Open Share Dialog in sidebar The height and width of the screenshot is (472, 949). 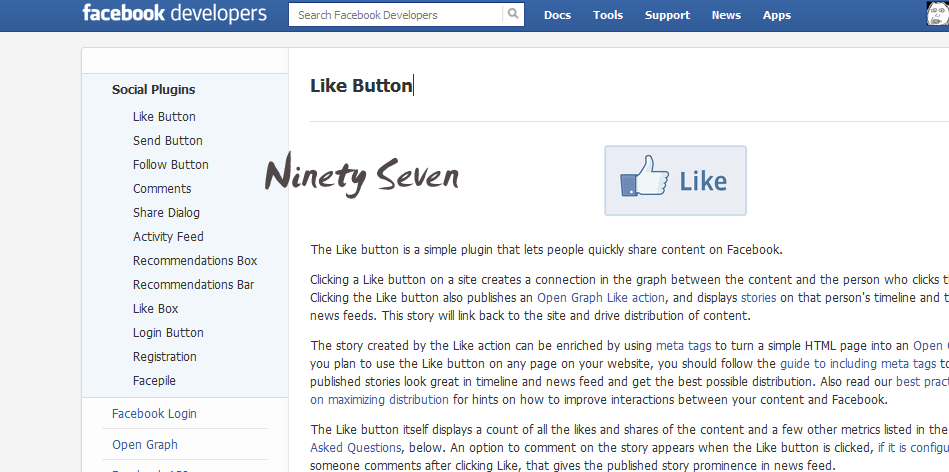[166, 212]
